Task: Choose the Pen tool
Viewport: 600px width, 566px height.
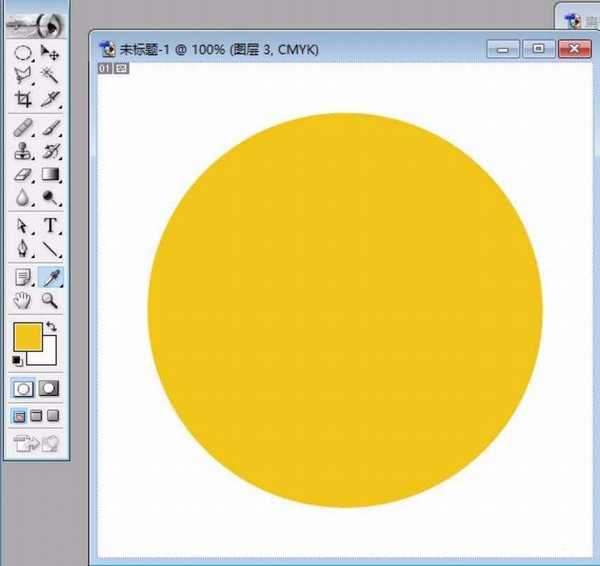Action: pos(22,250)
